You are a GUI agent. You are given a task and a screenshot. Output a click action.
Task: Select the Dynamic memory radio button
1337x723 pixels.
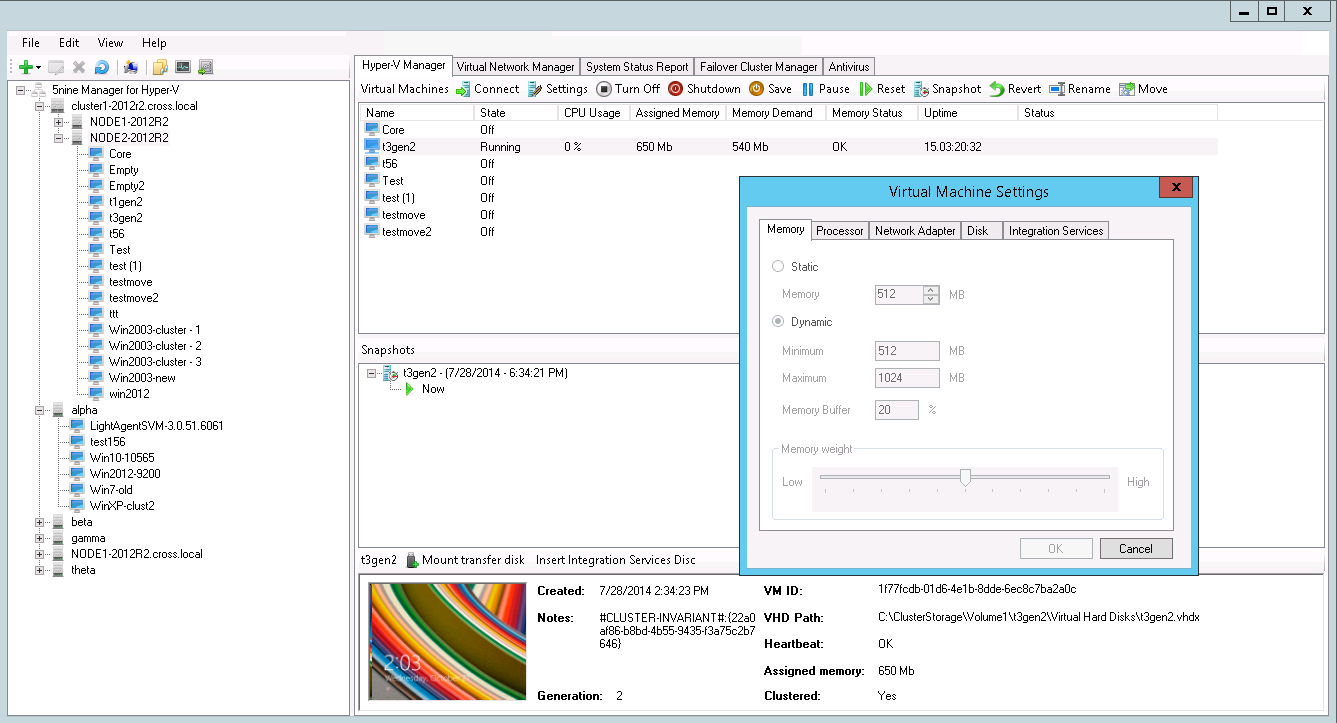click(778, 322)
